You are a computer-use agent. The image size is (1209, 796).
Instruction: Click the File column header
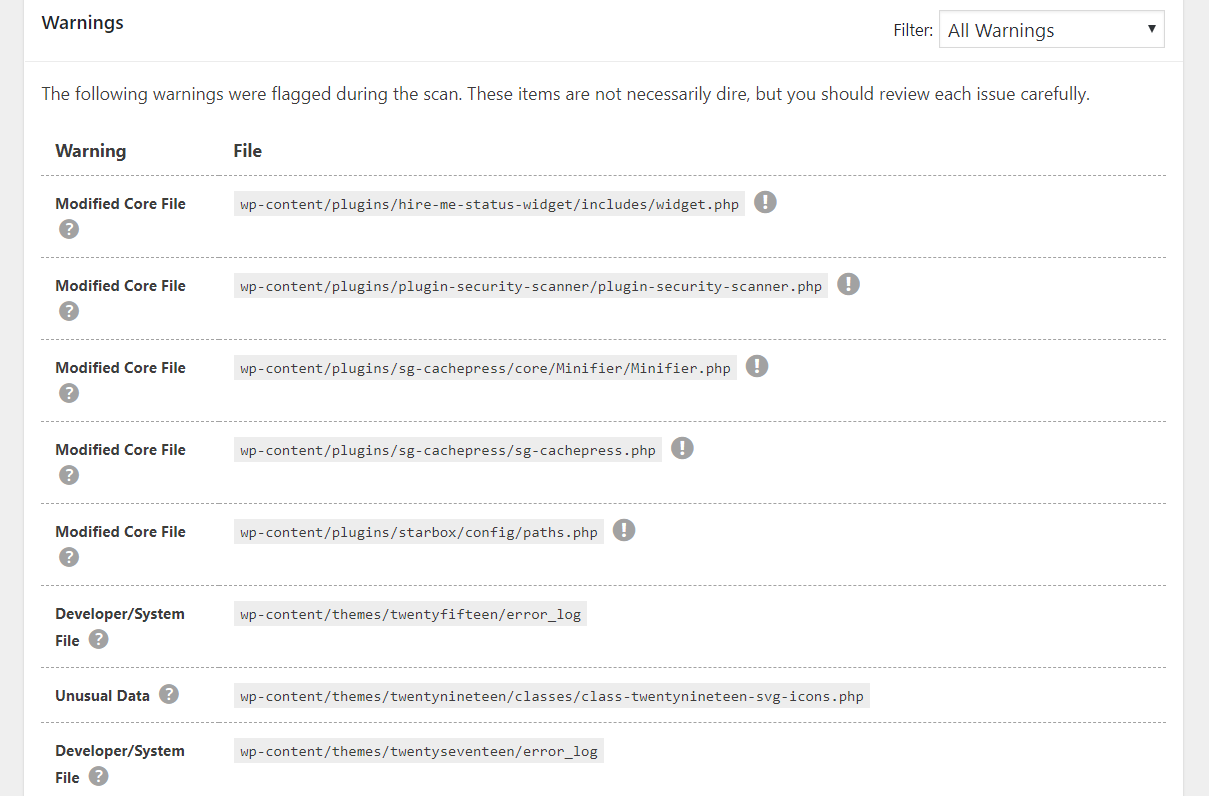click(248, 151)
